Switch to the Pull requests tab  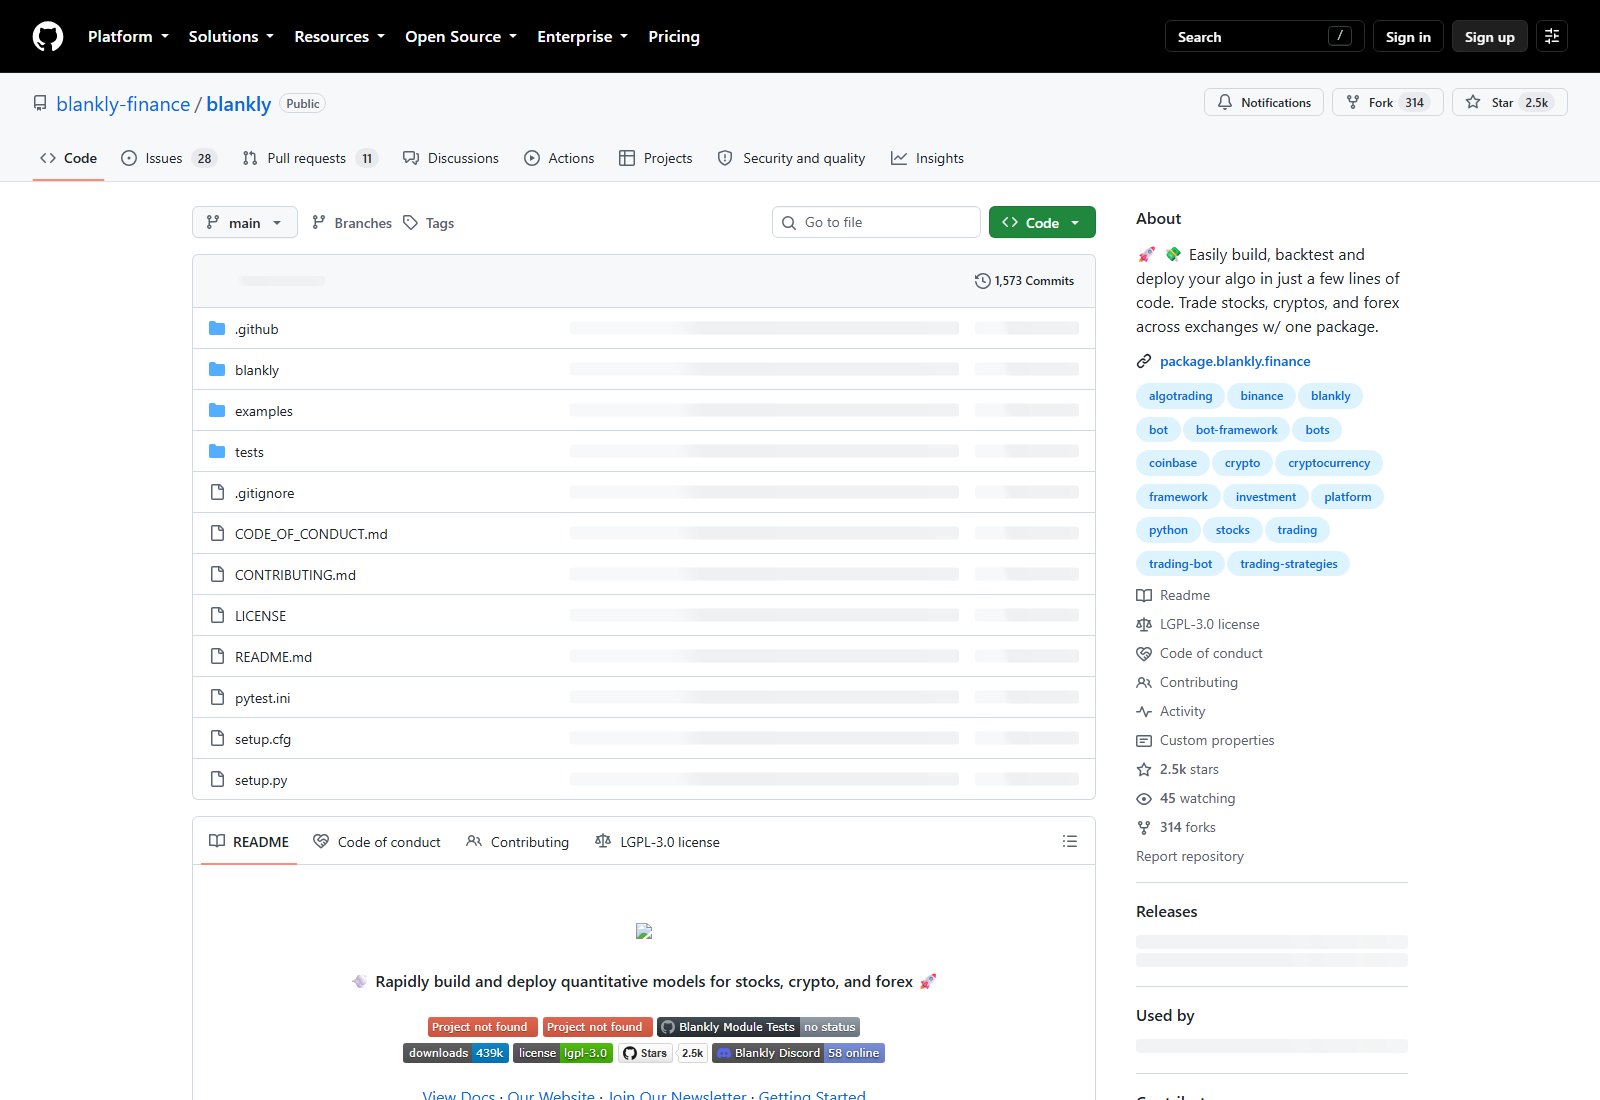tap(309, 158)
